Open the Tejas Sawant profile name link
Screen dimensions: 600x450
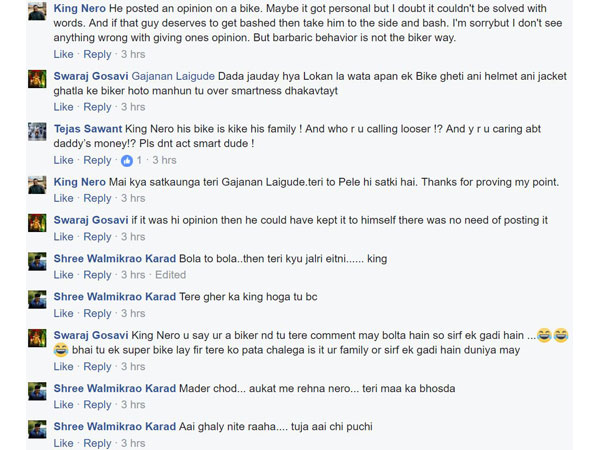87,129
